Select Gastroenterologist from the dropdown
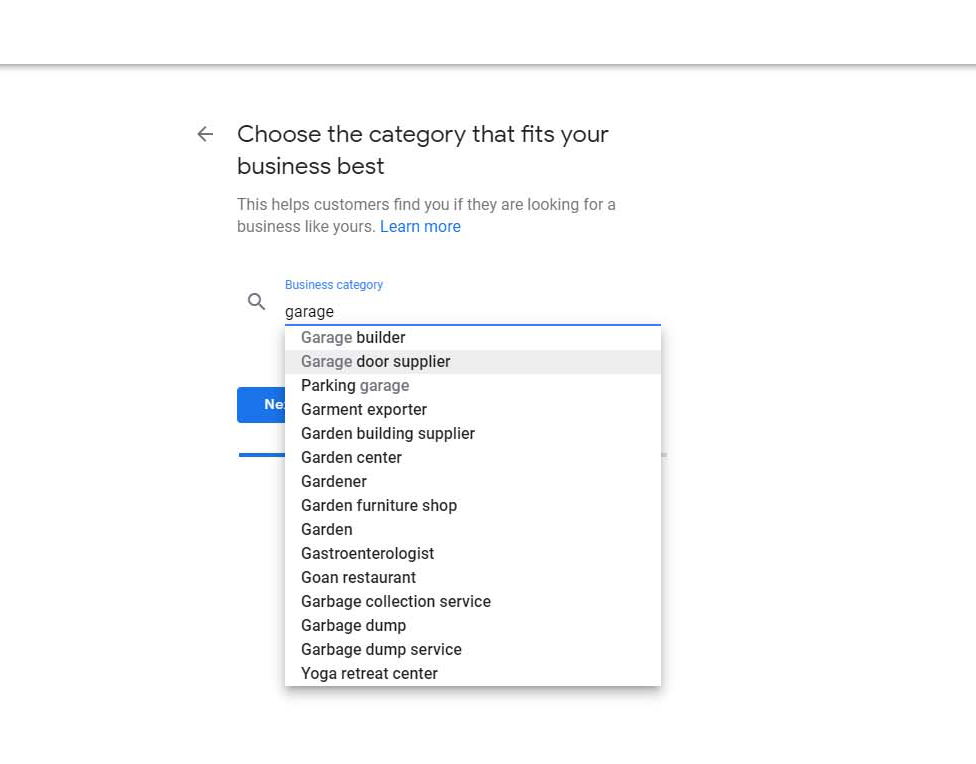Screen dimensions: 976x764 [367, 553]
